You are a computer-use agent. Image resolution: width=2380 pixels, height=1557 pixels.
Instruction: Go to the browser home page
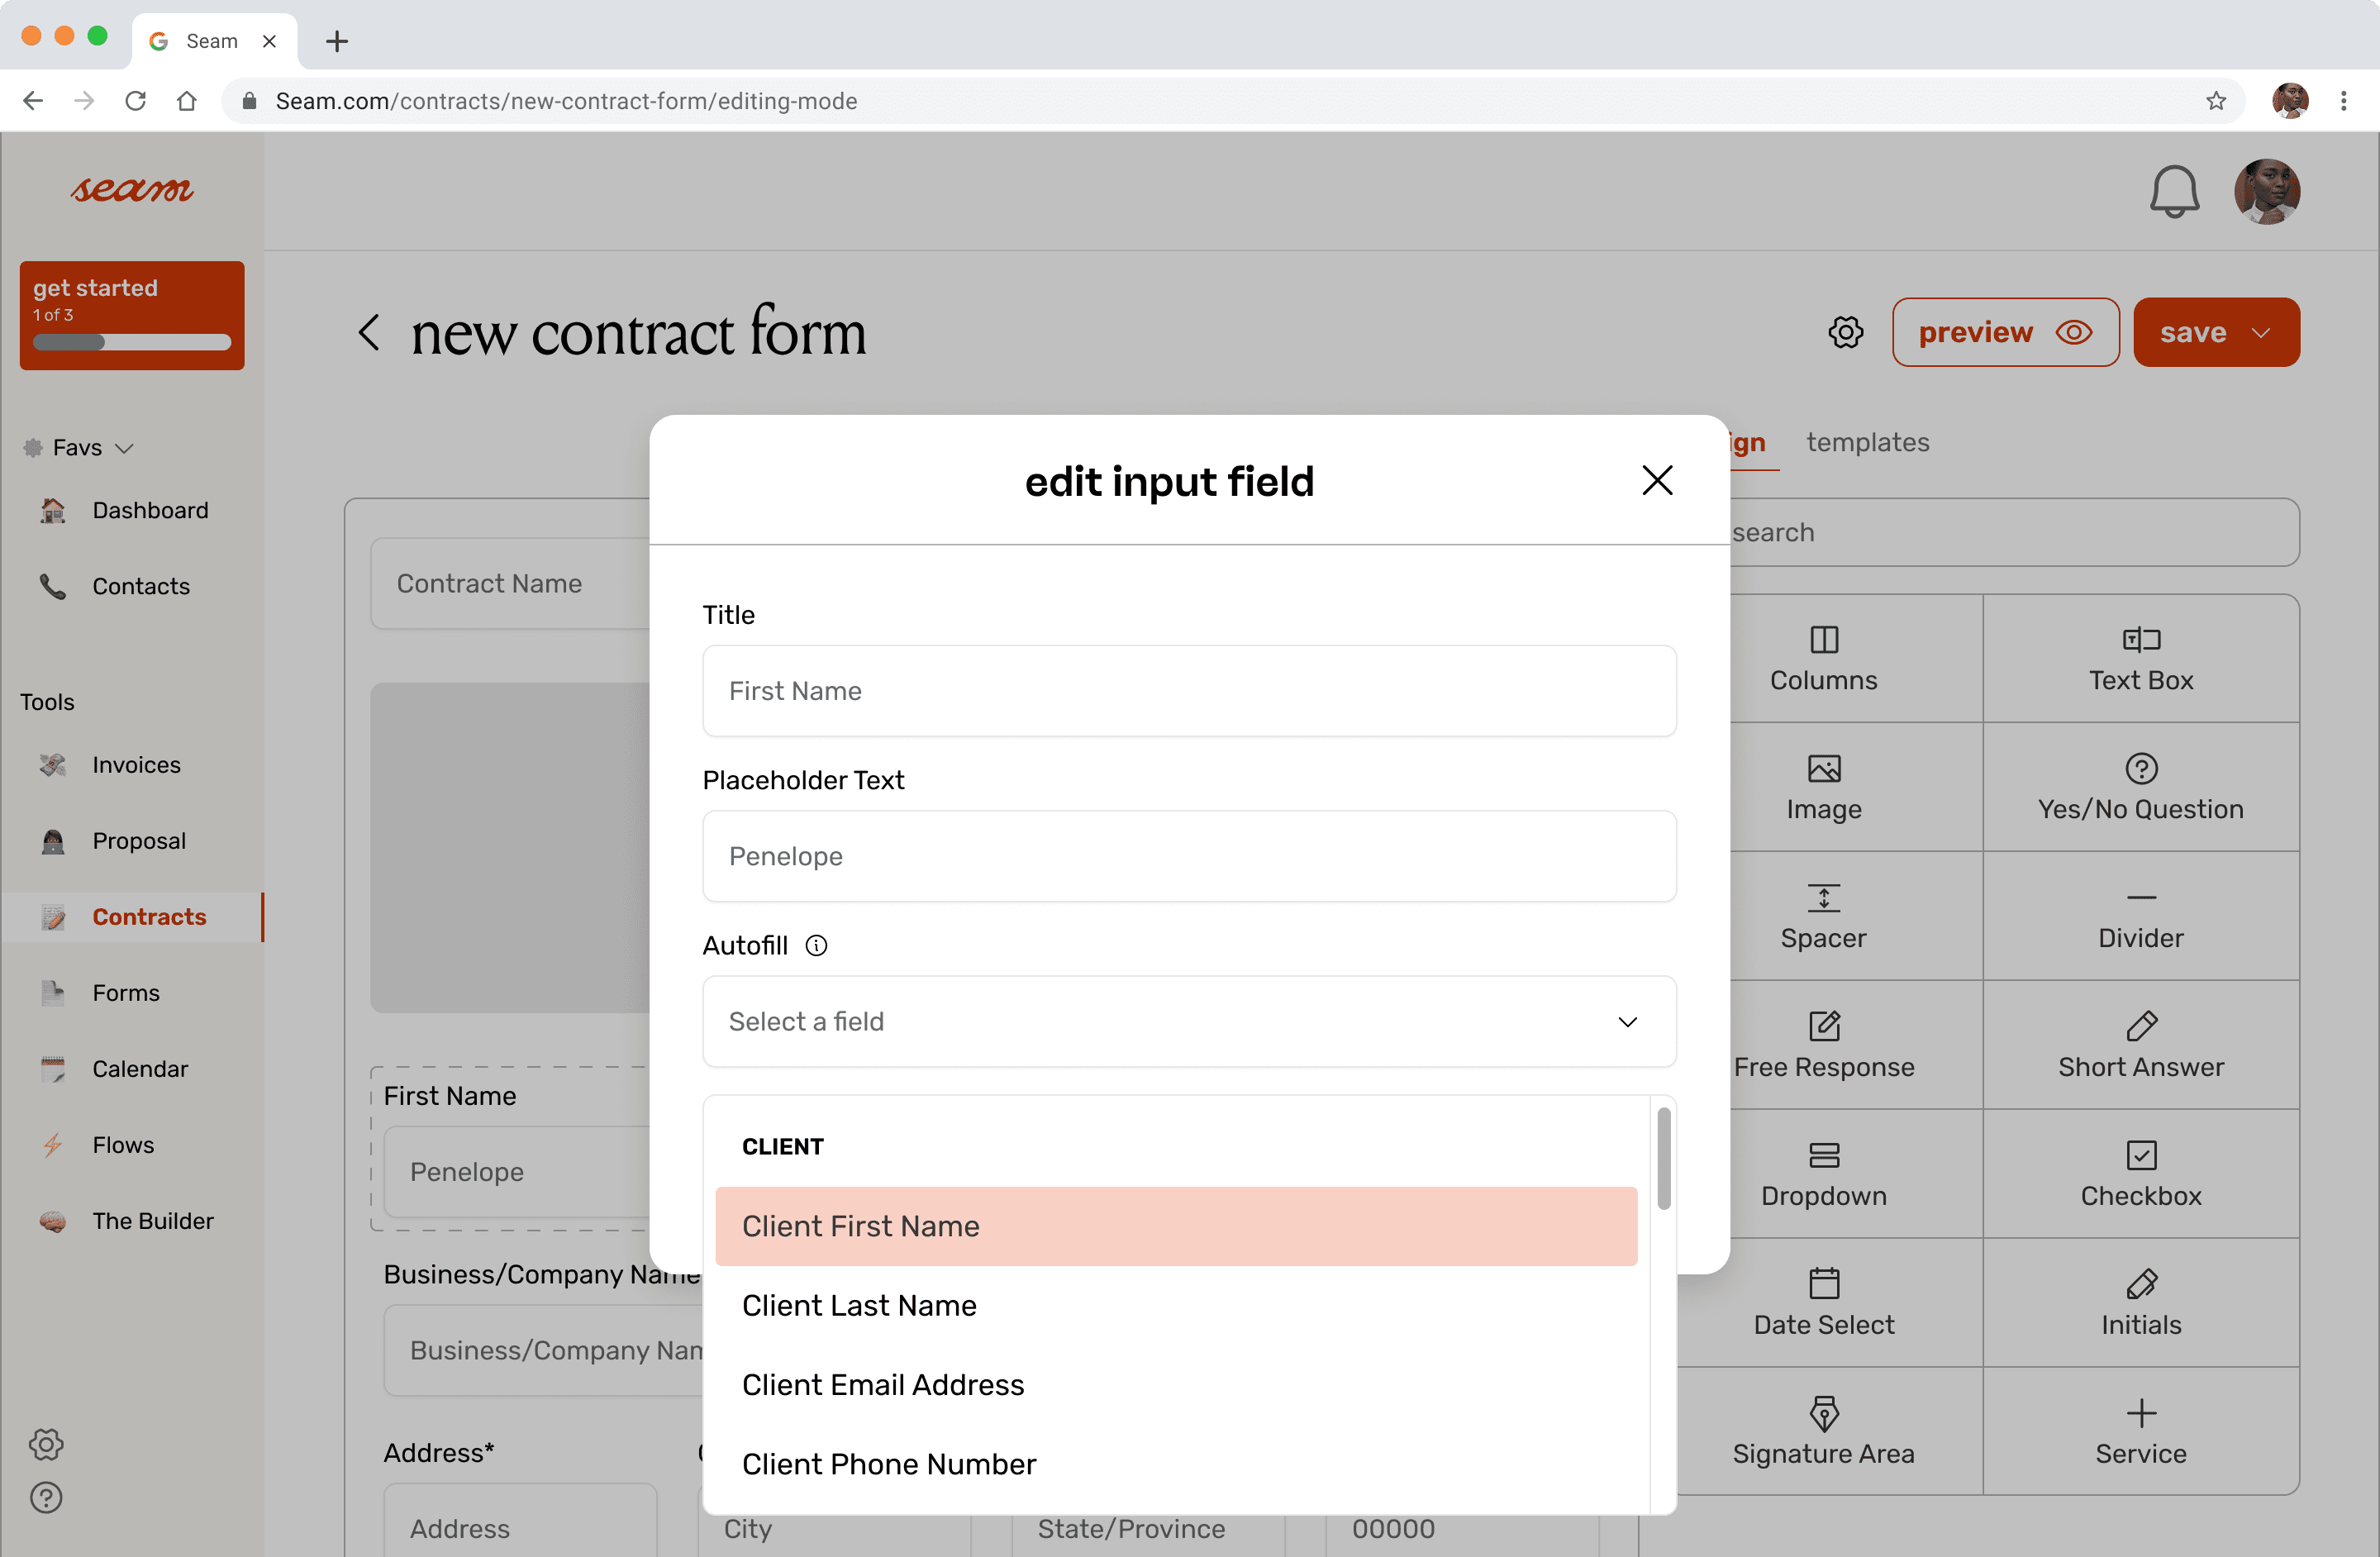tap(187, 101)
